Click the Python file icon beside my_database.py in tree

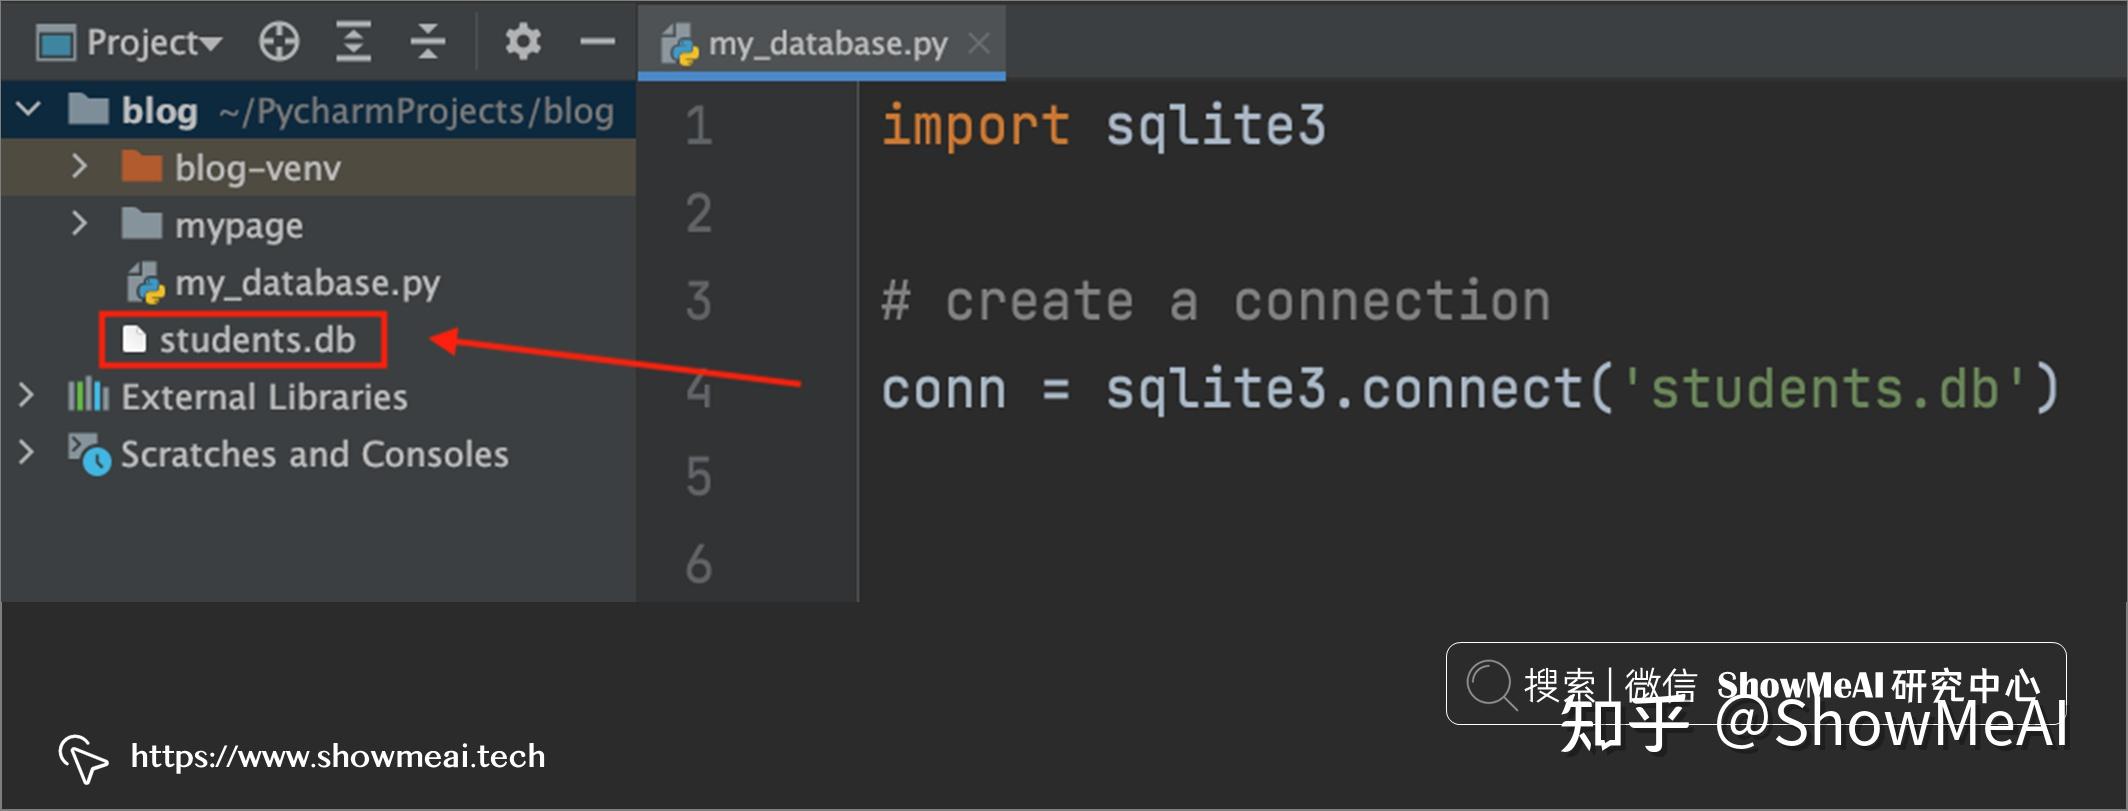pos(146,283)
